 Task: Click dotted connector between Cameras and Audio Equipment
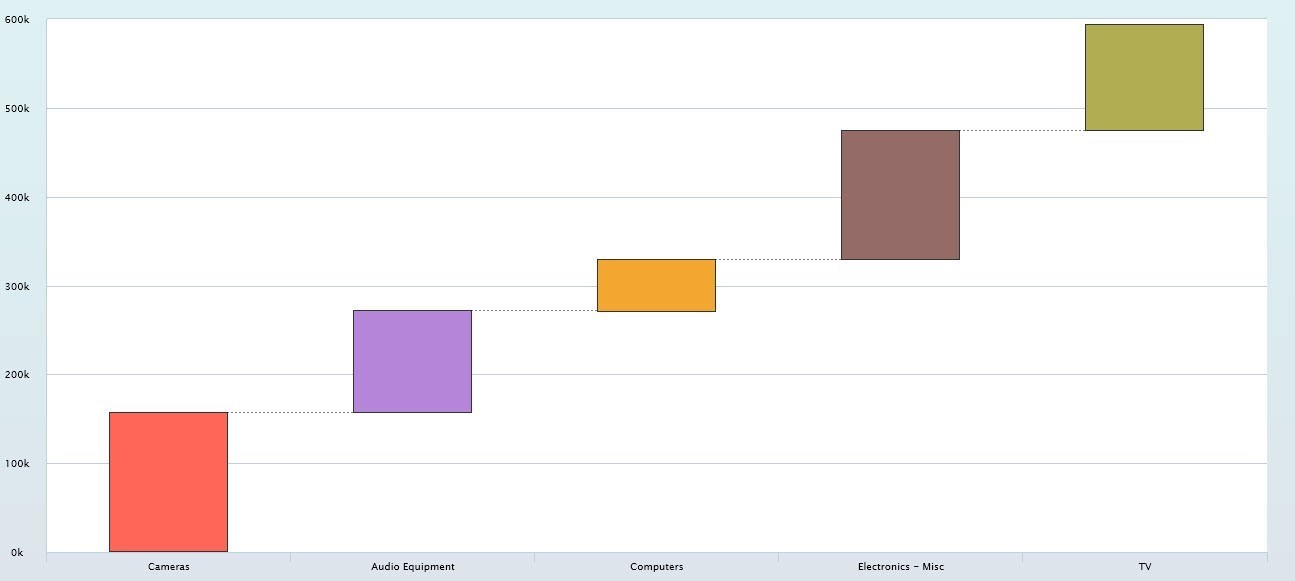(290, 412)
